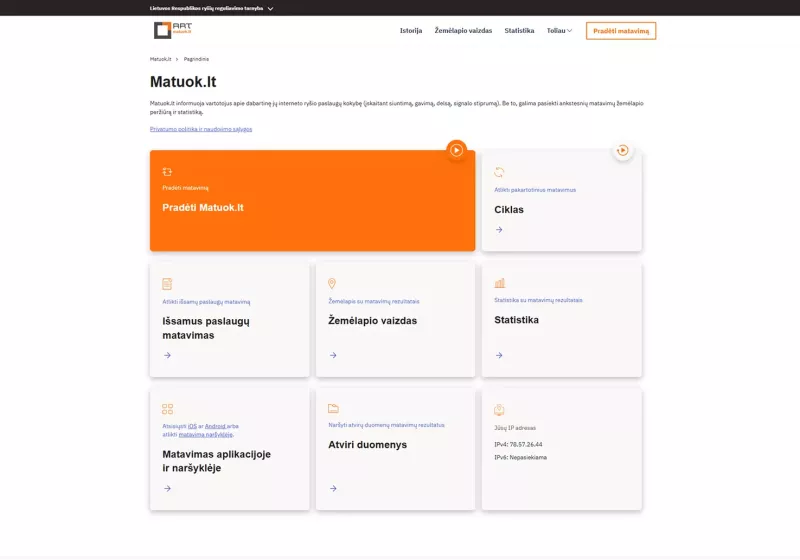Open the Privatumo politika ir naudojimo sąlygos link
Screen dimensions: 800x560
tap(201, 129)
